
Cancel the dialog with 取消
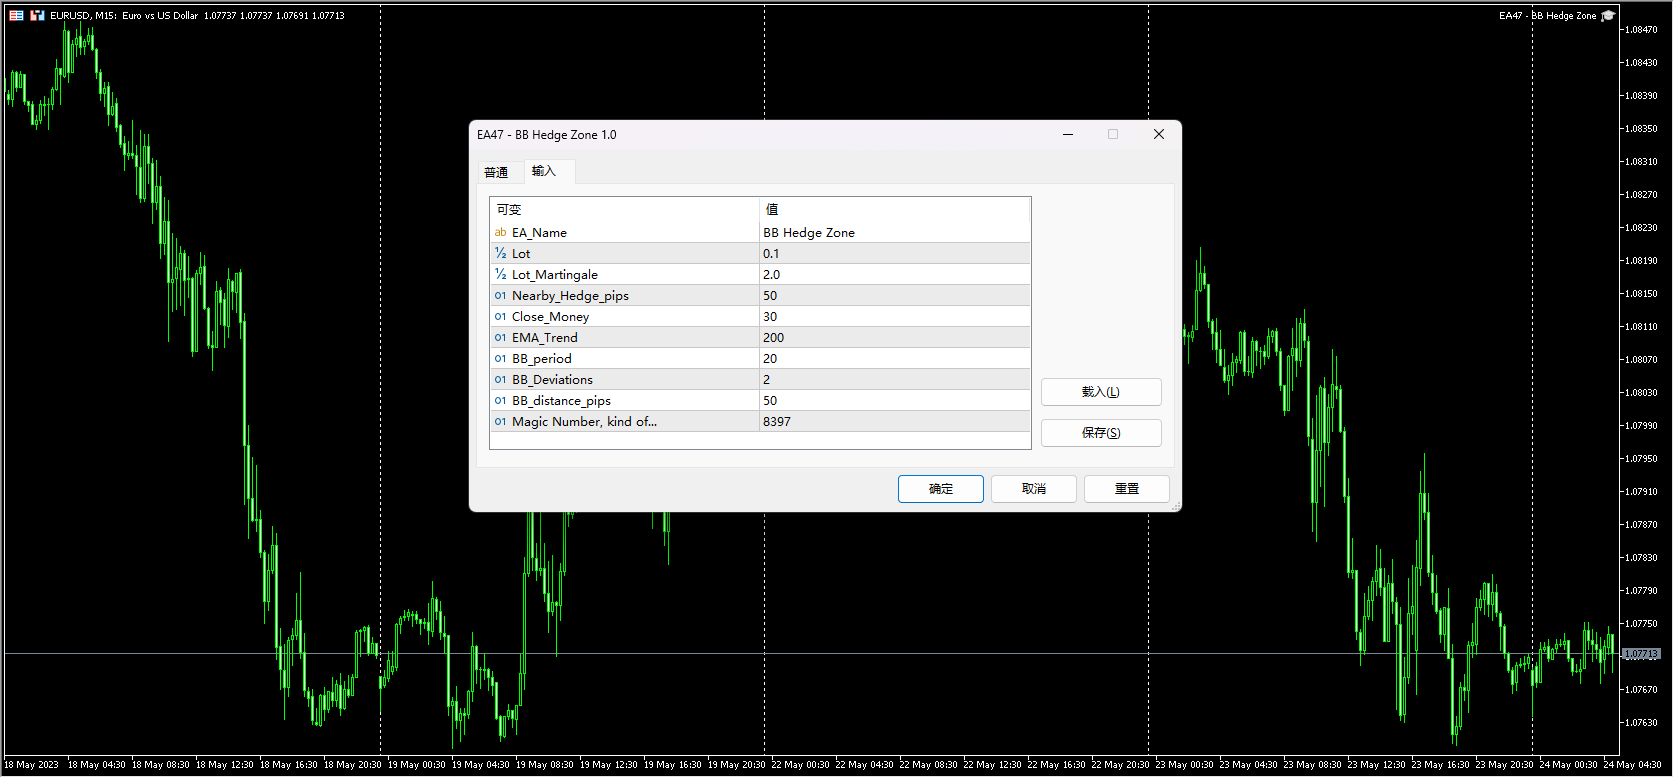(1033, 489)
